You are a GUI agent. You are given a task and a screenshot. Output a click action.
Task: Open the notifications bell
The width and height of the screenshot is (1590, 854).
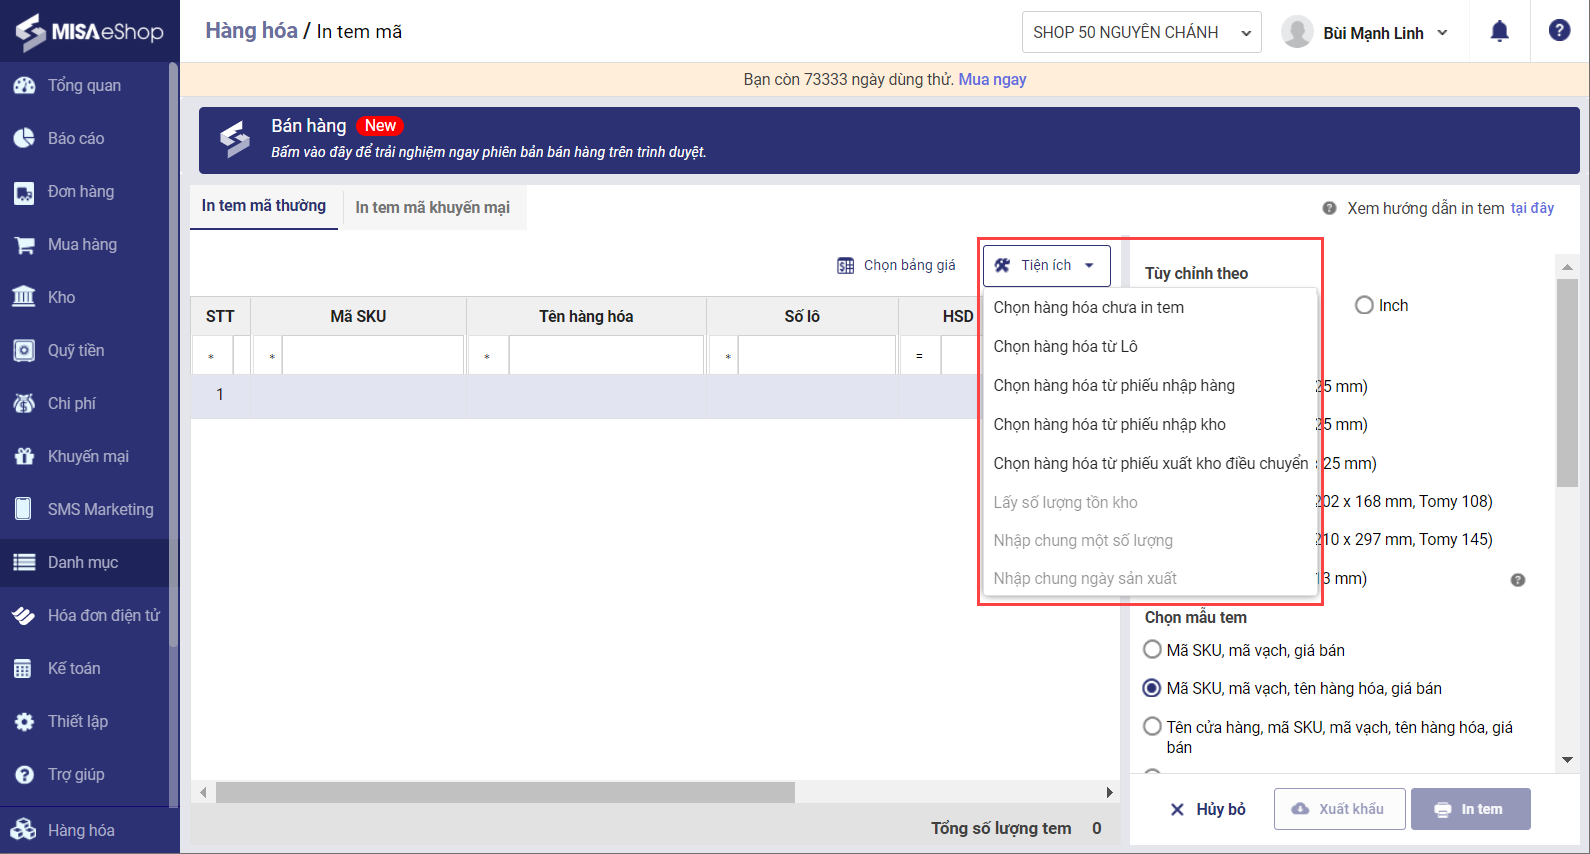coord(1500,32)
